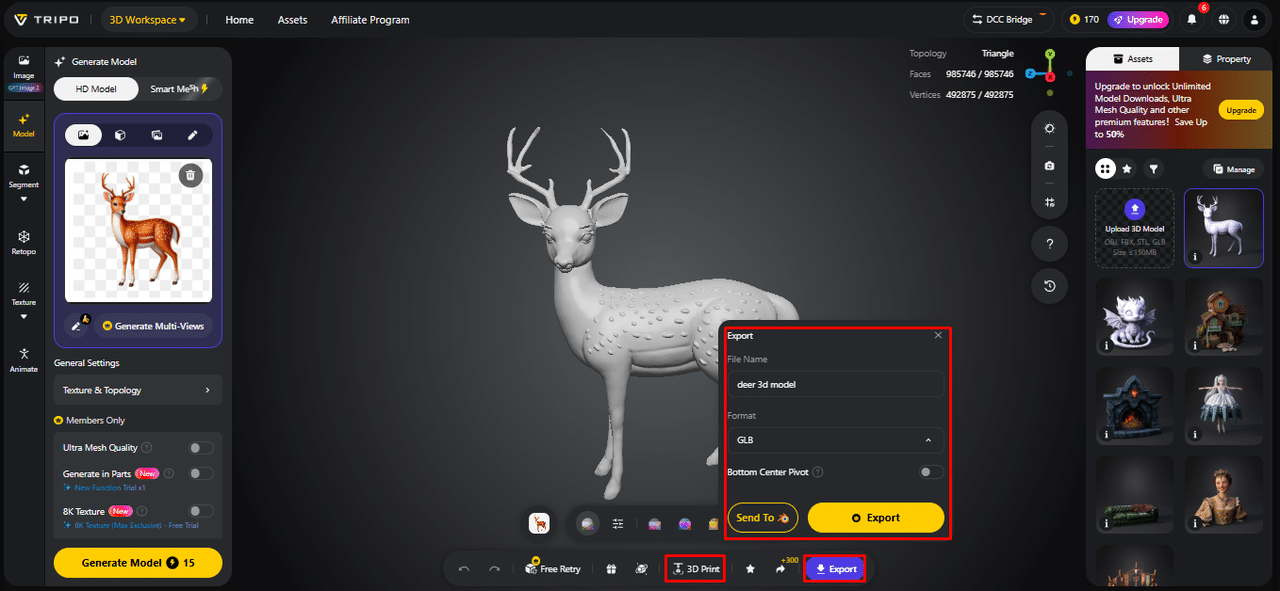
Task: Click the yellow Export button in dialog
Action: [x=876, y=518]
